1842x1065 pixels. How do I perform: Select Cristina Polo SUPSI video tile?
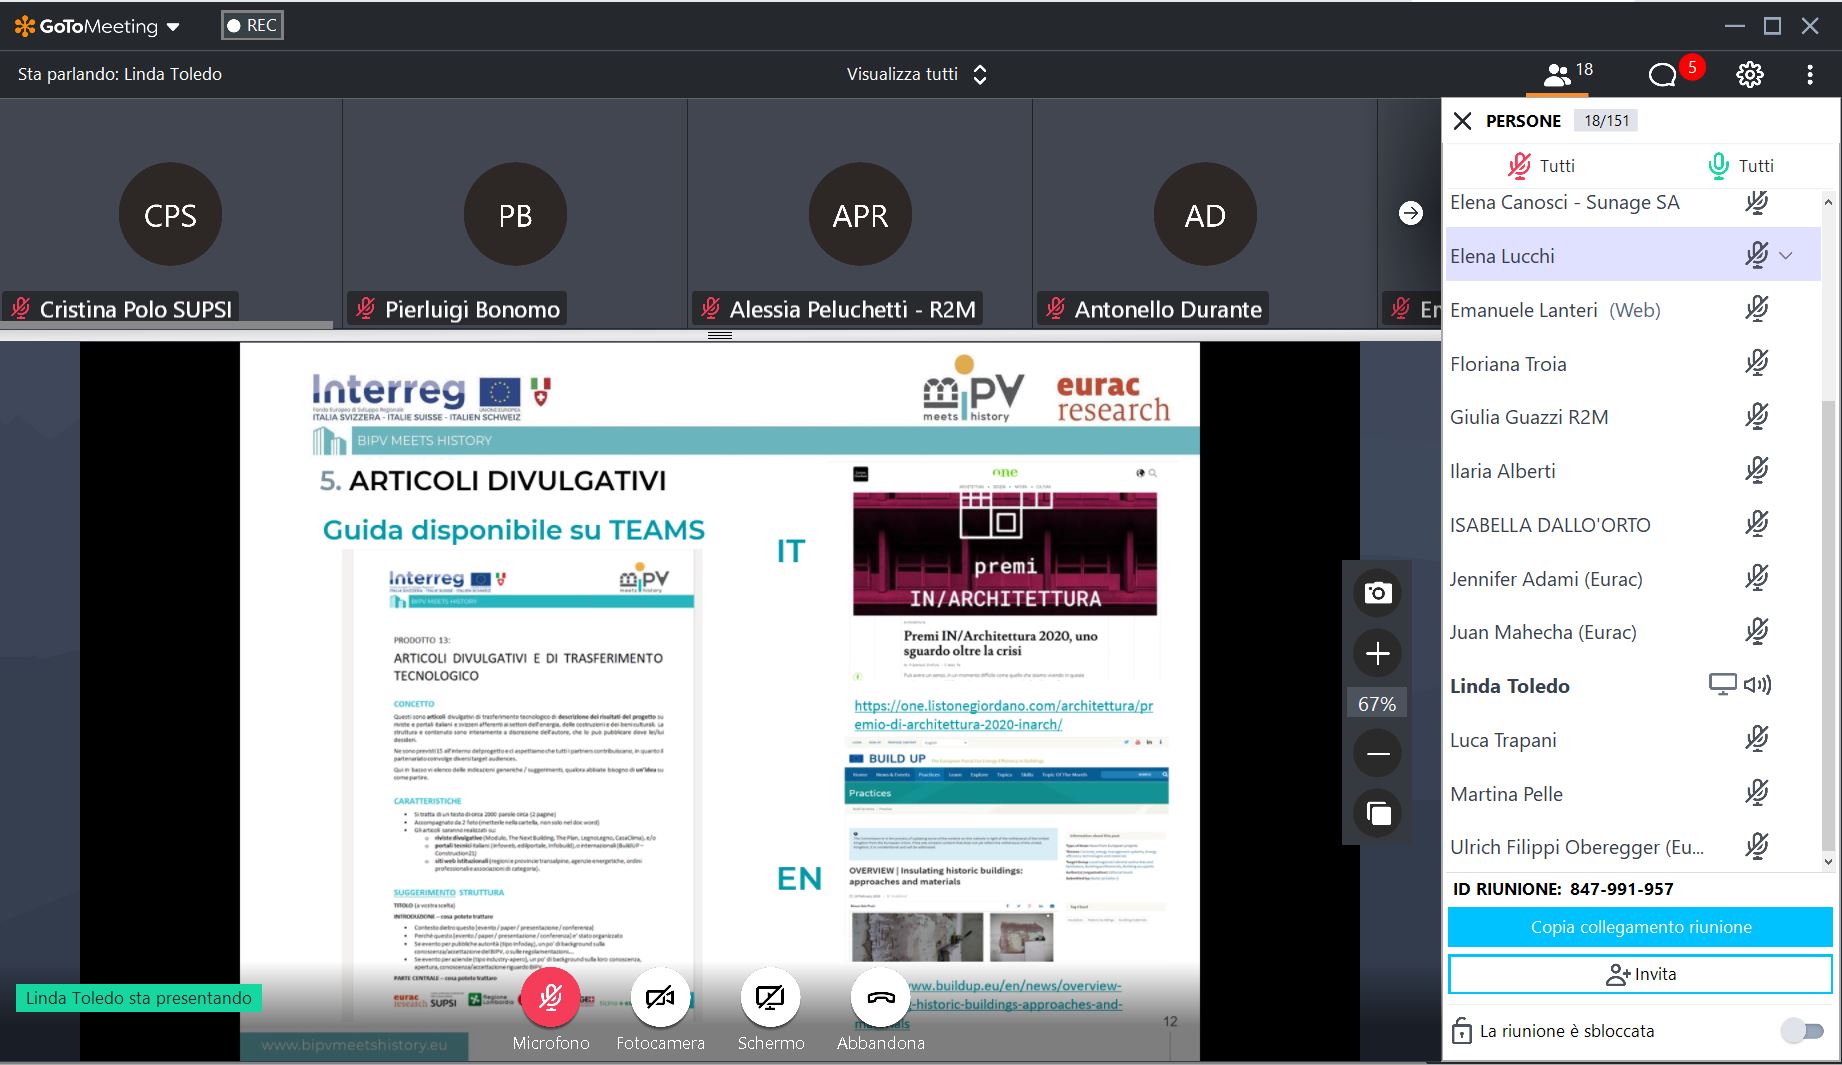(x=171, y=214)
